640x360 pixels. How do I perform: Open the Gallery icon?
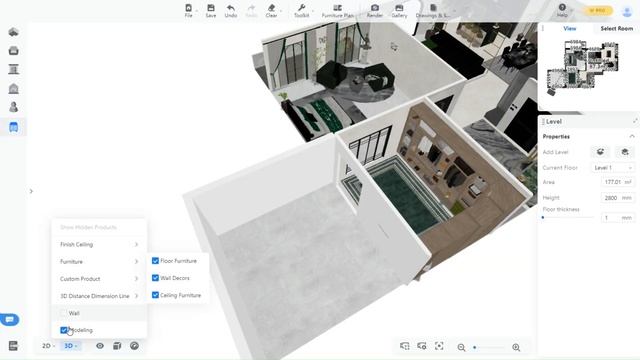(399, 8)
